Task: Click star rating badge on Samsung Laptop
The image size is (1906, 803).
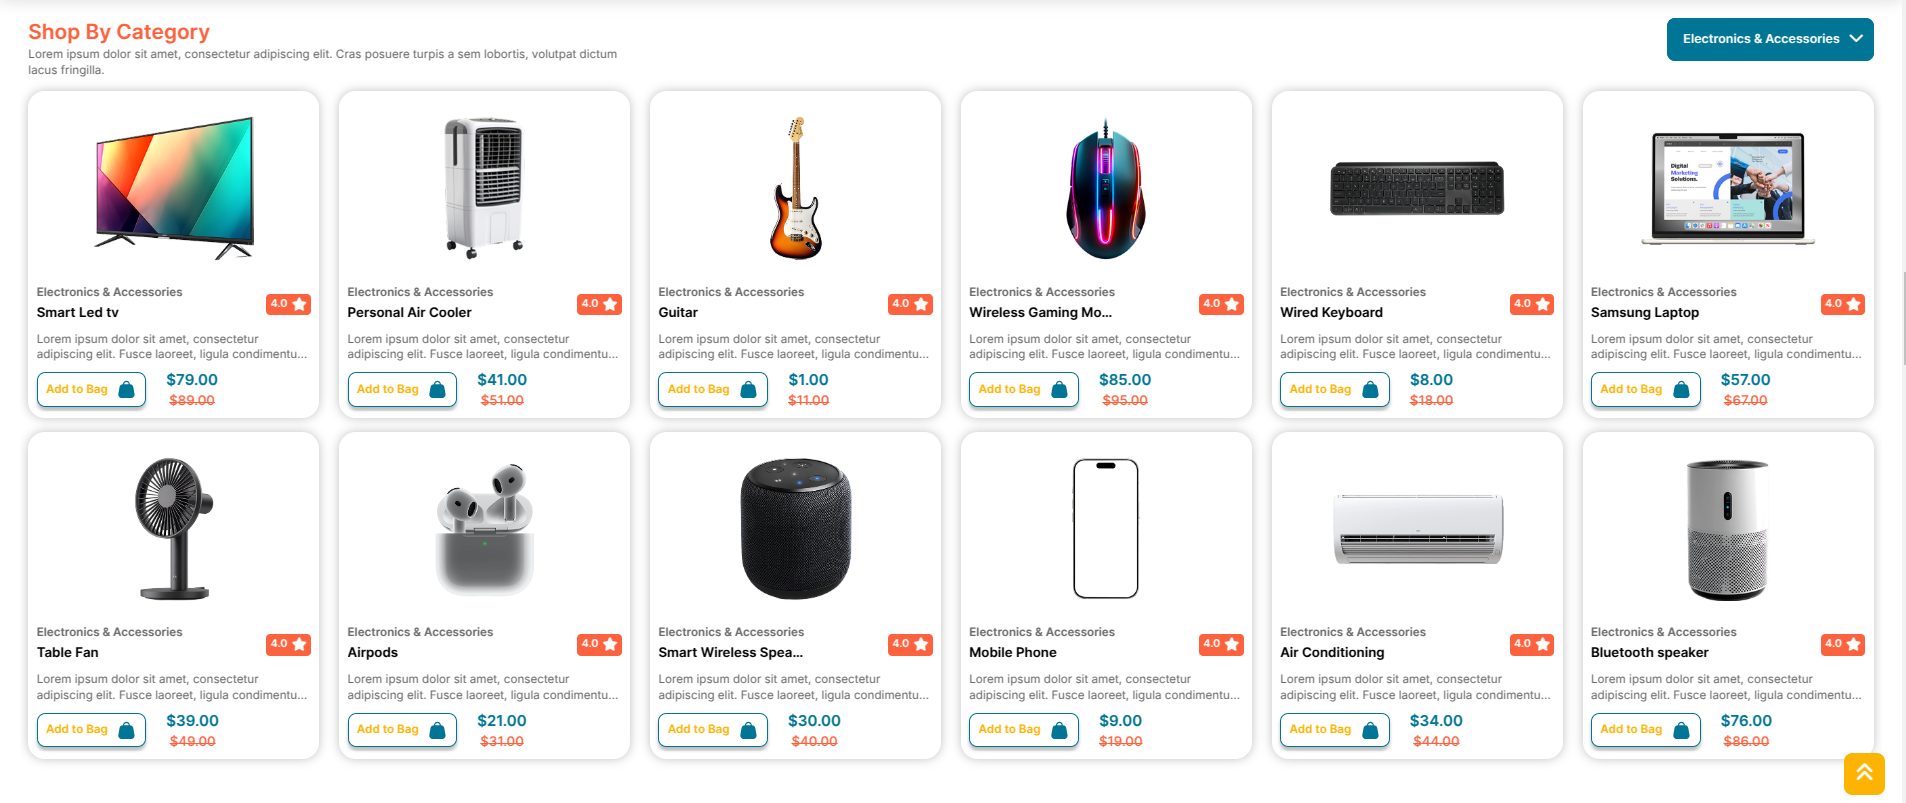Action: click(x=1842, y=304)
